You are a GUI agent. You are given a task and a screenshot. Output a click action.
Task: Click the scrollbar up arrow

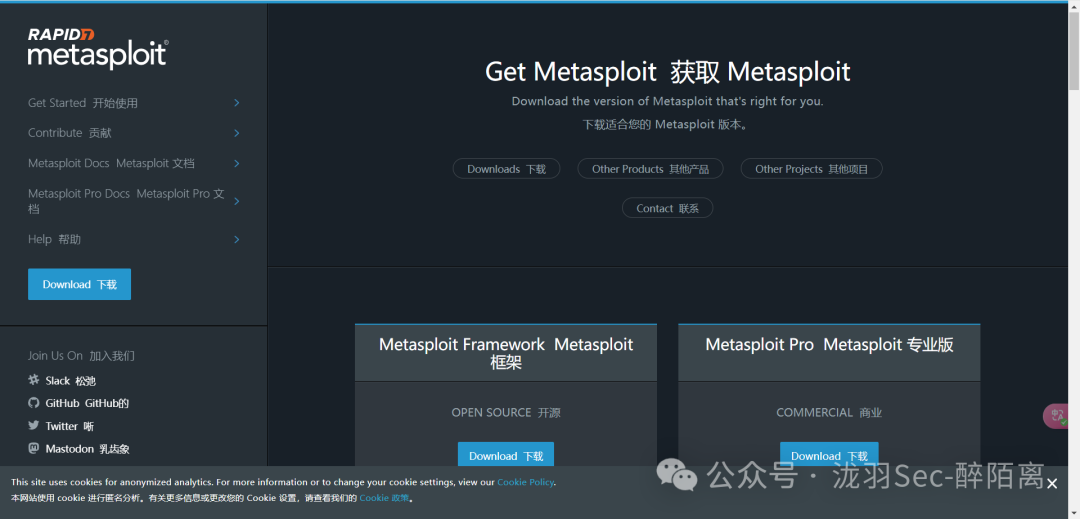(x=1074, y=6)
